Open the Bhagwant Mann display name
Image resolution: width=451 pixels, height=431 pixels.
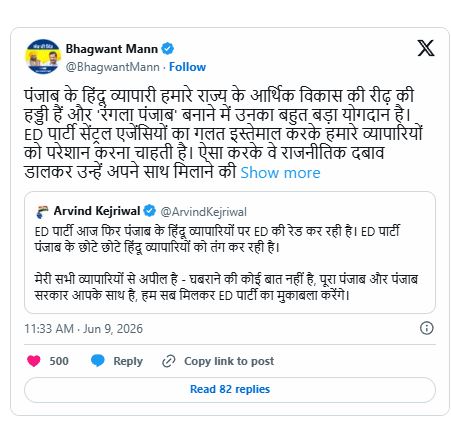click(x=111, y=49)
